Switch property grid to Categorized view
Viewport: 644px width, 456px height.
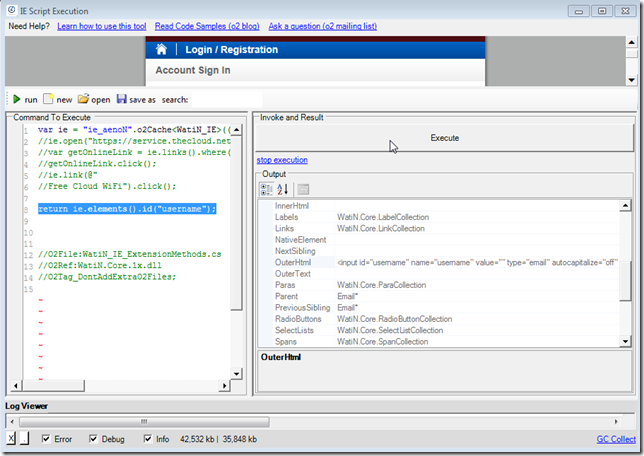[267, 189]
